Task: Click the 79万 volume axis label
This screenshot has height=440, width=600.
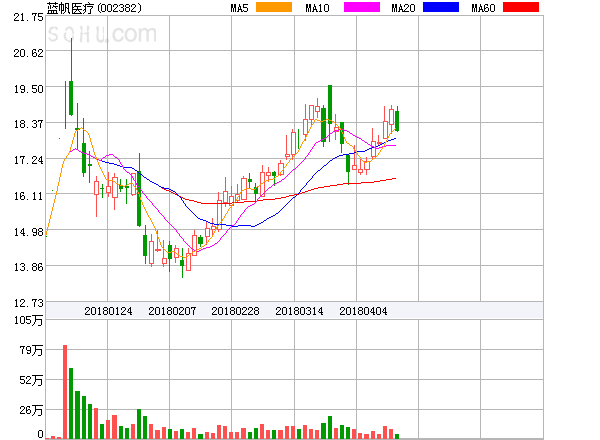Action: pos(31,350)
